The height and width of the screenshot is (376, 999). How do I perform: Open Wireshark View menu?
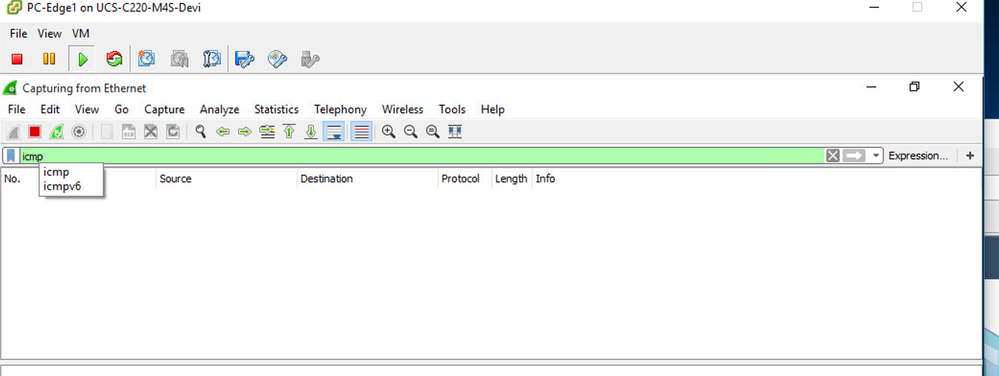pos(87,109)
